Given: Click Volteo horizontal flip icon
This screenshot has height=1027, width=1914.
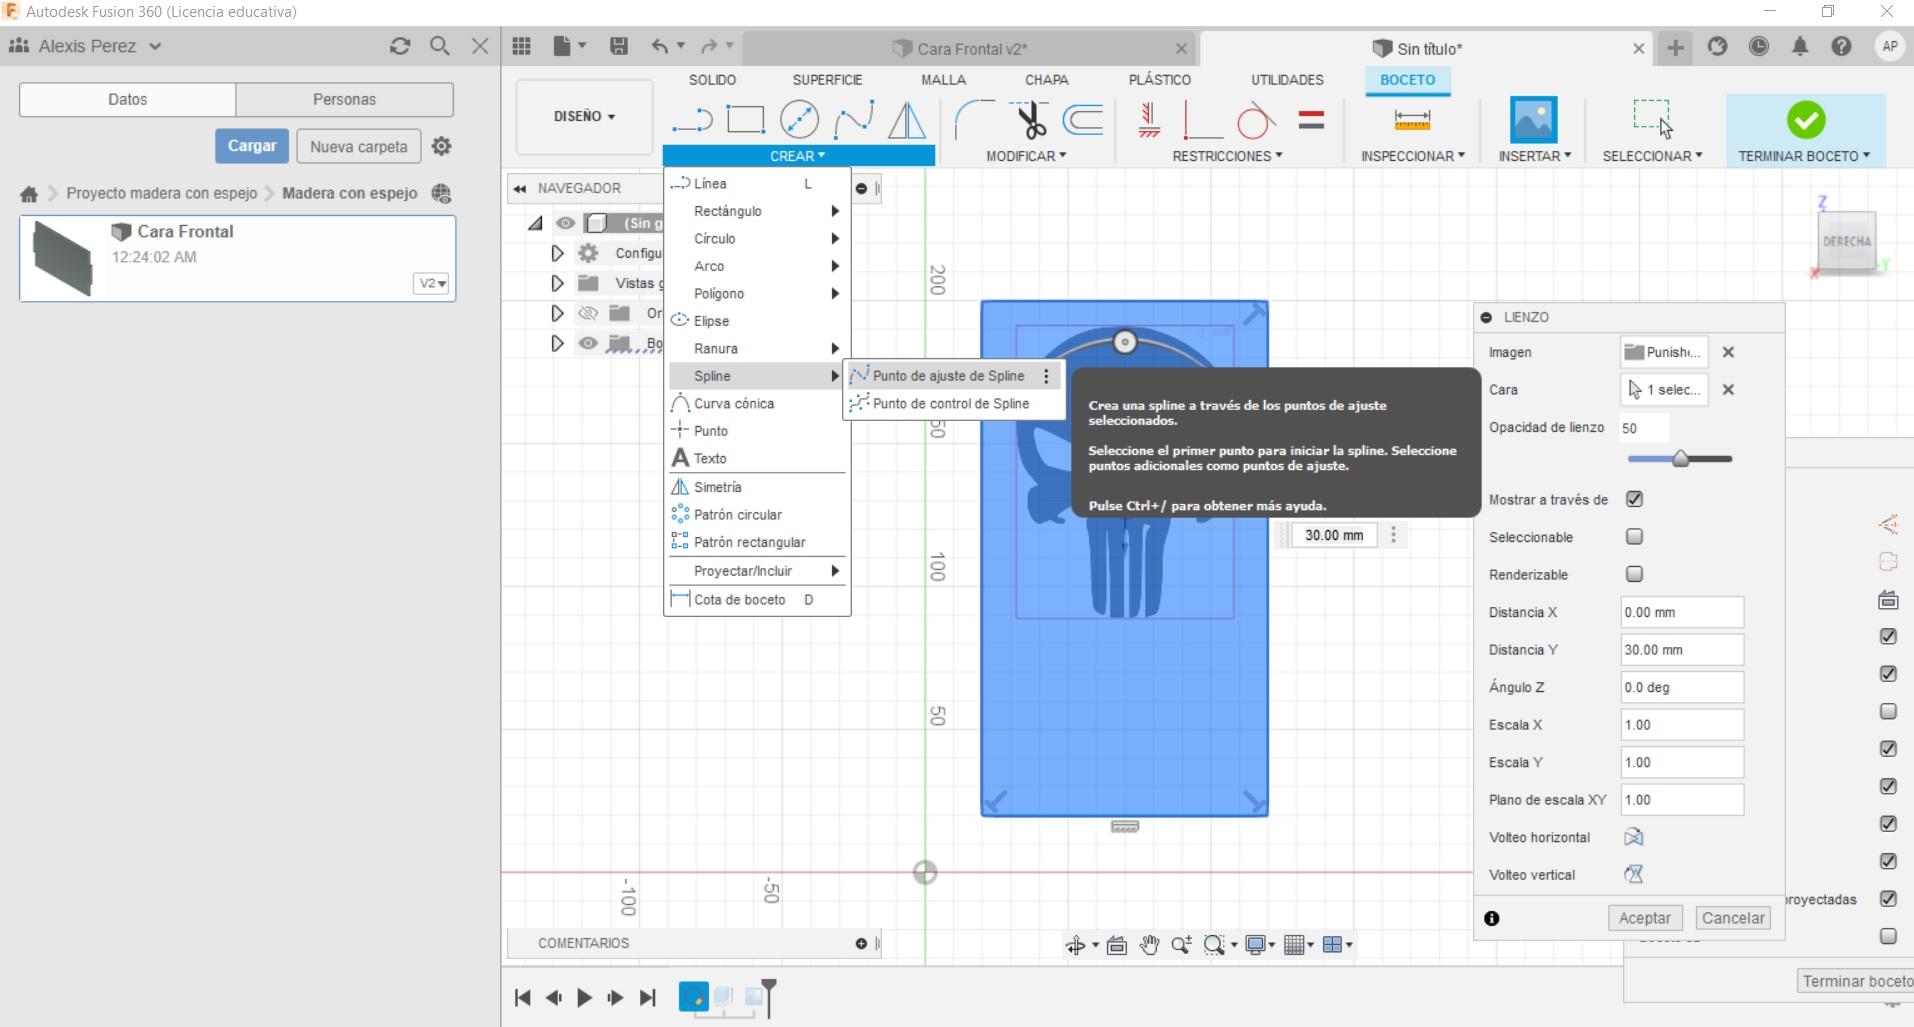Looking at the screenshot, I should (x=1634, y=837).
